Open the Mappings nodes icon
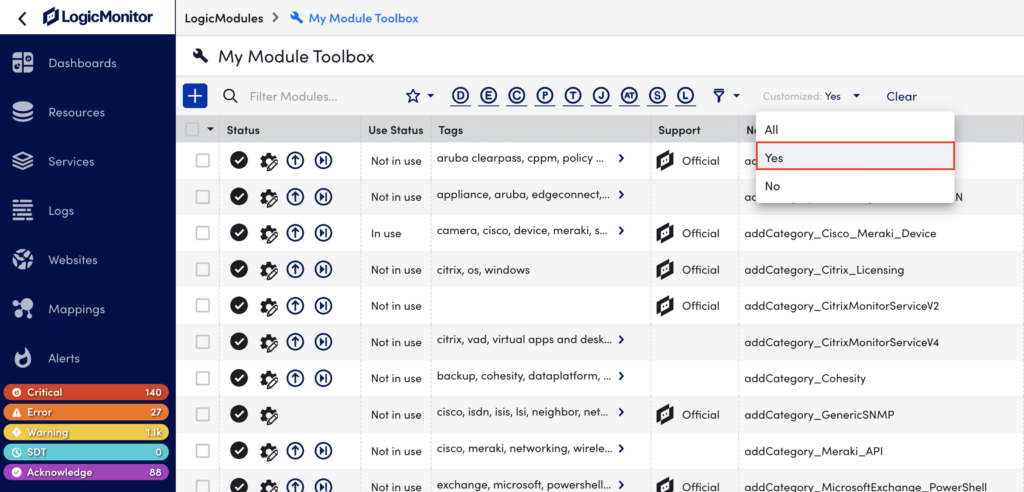 [23, 309]
